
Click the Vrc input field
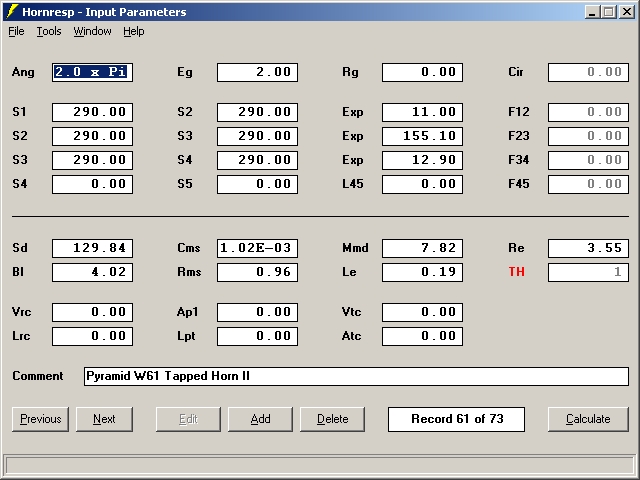(92, 312)
